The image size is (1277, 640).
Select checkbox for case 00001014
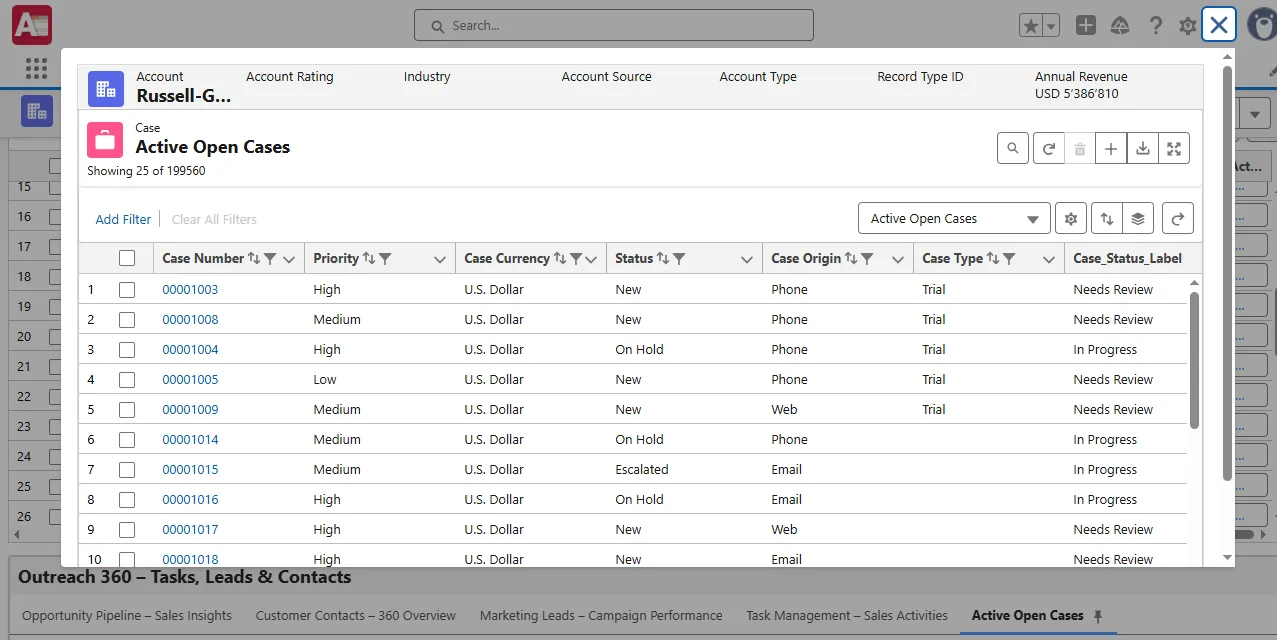tap(127, 440)
